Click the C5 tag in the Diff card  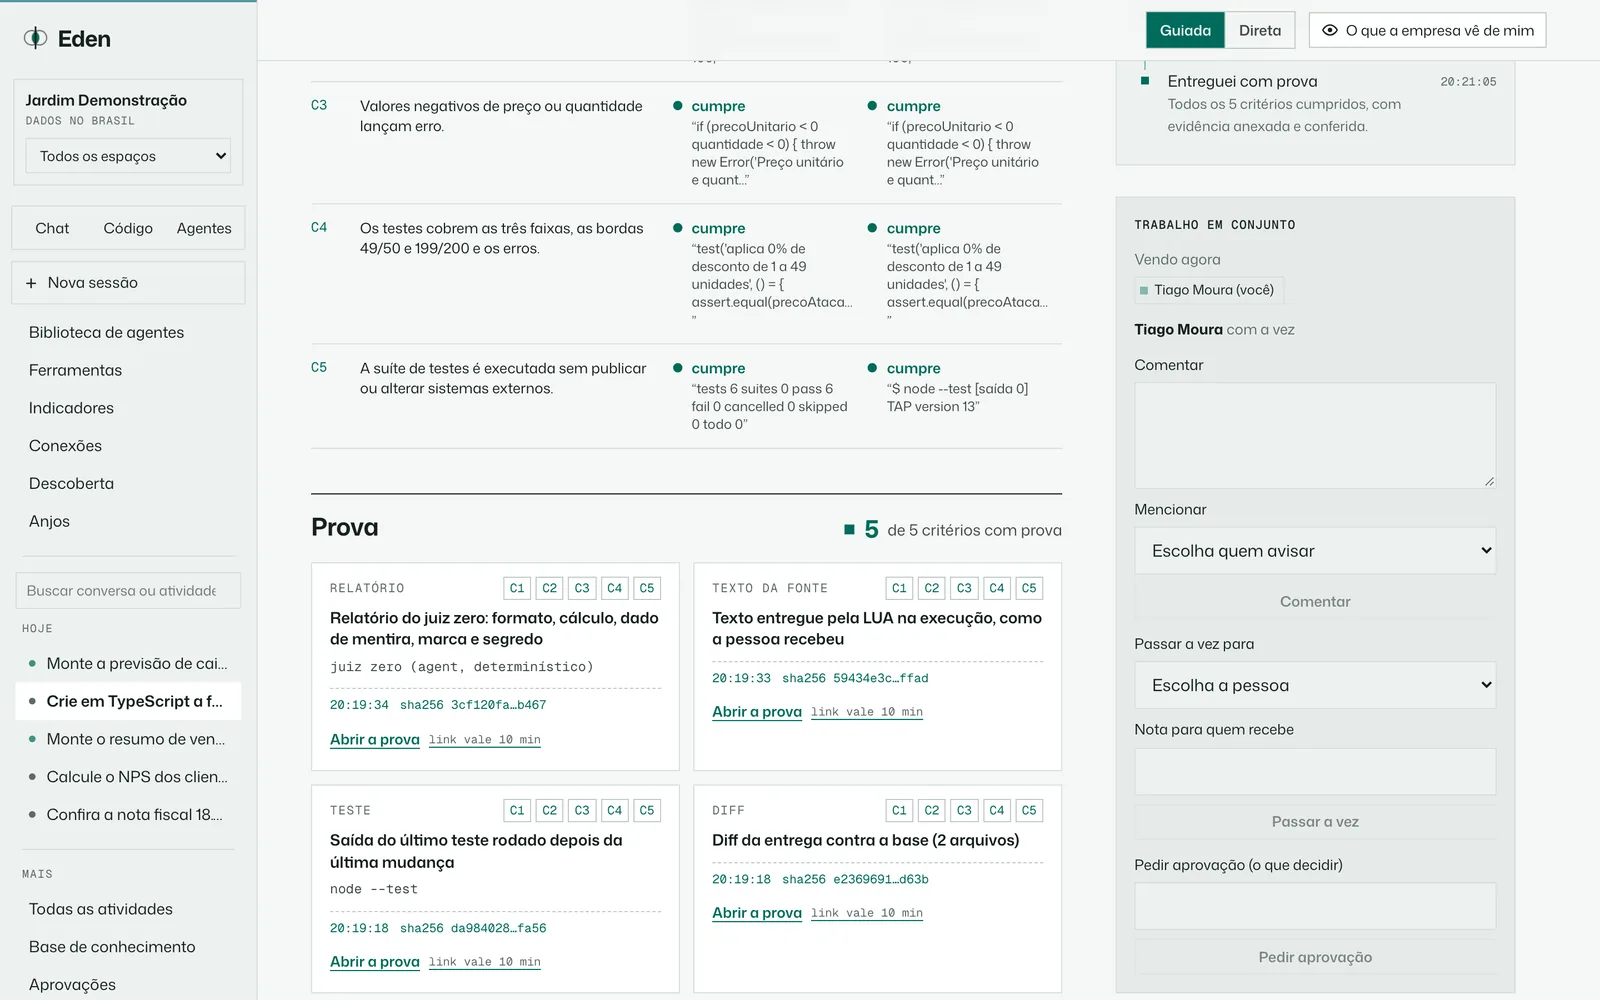point(1029,810)
